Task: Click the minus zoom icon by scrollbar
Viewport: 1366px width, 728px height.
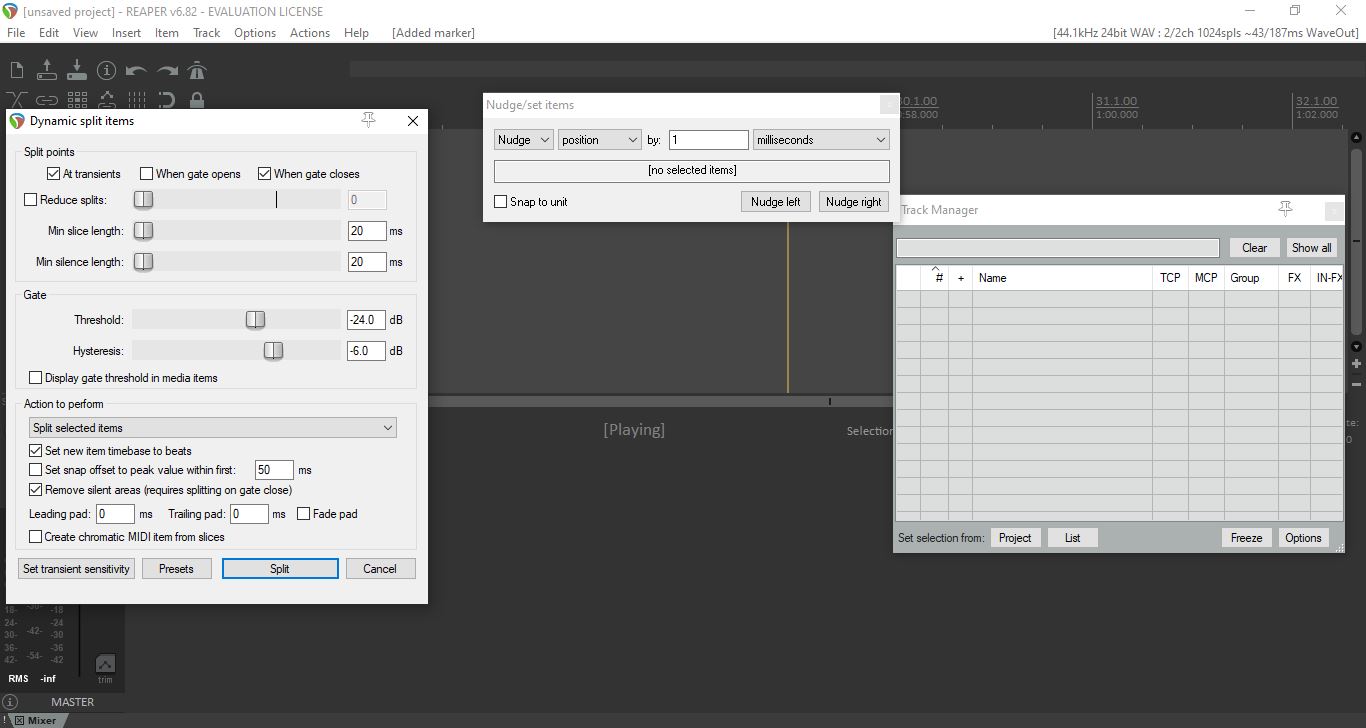Action: [1356, 384]
